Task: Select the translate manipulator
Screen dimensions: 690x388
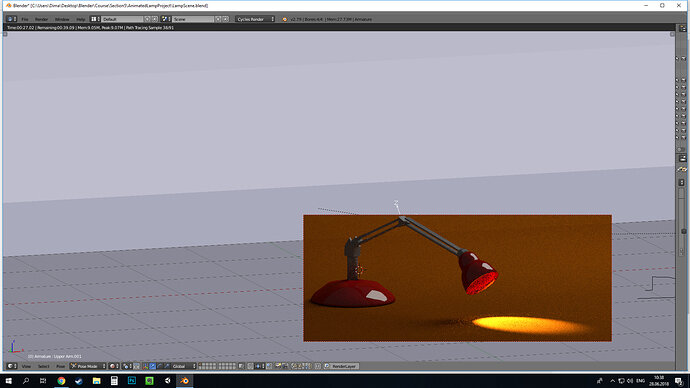Action: [152, 366]
